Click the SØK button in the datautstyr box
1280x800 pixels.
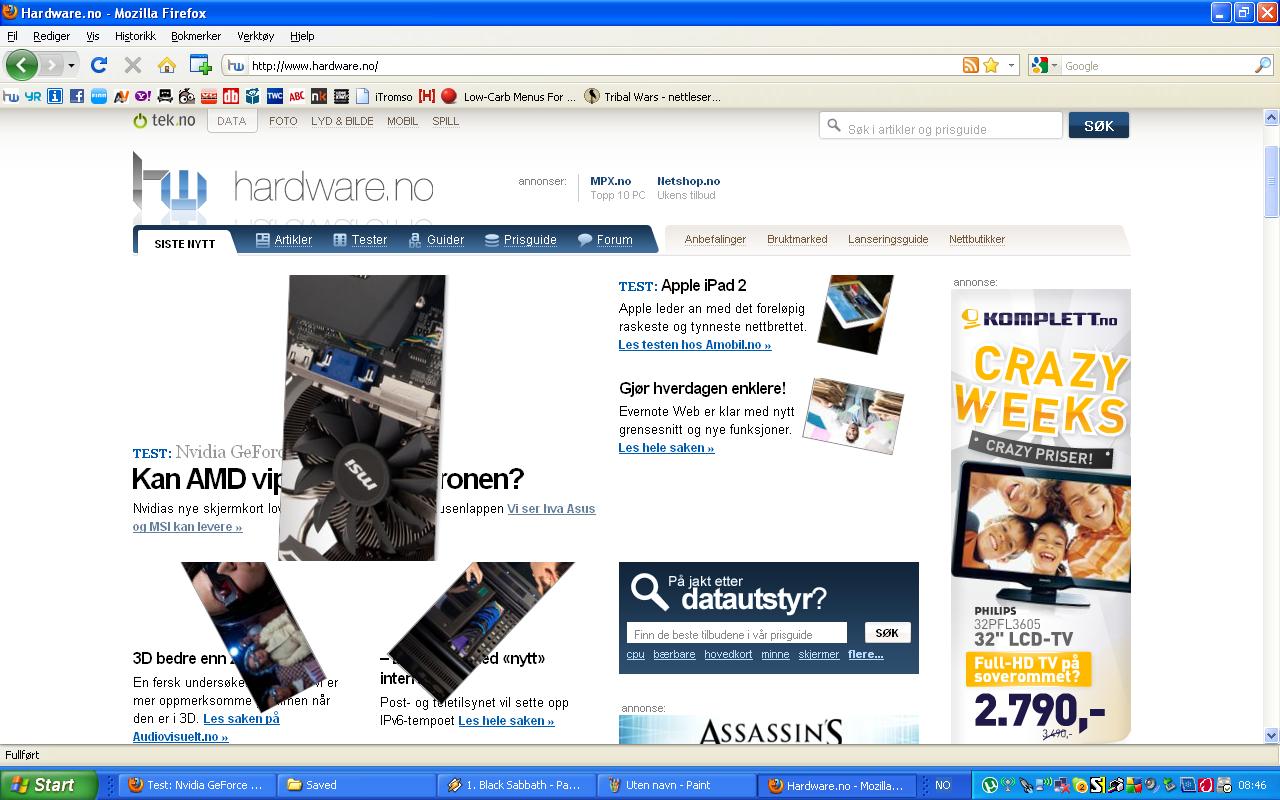click(887, 633)
